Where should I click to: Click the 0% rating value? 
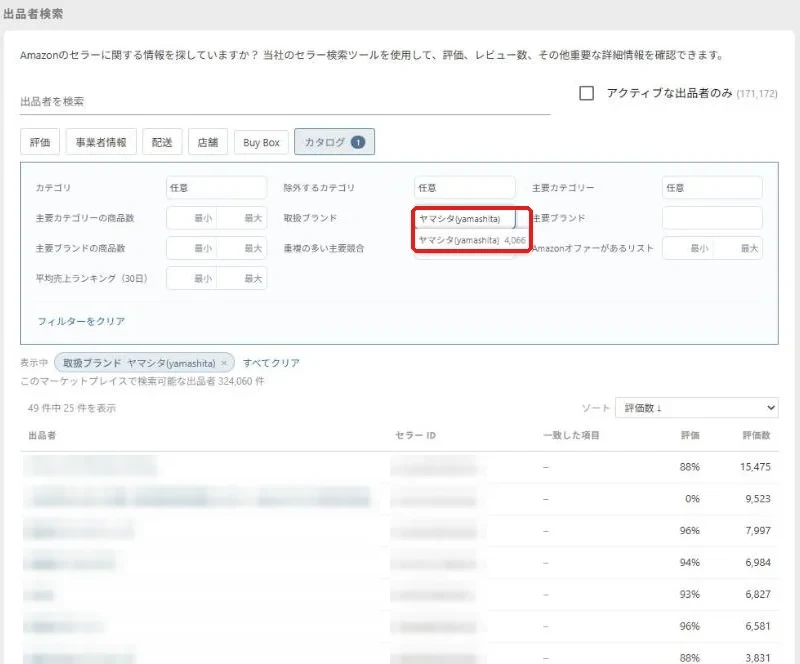click(x=692, y=499)
